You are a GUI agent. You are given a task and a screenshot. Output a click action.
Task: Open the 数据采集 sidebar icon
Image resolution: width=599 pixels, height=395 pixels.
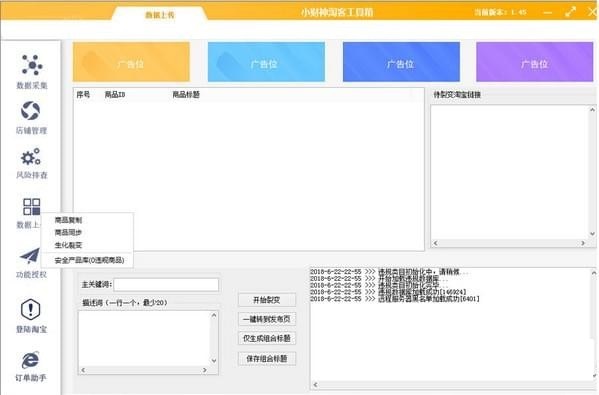(32, 65)
